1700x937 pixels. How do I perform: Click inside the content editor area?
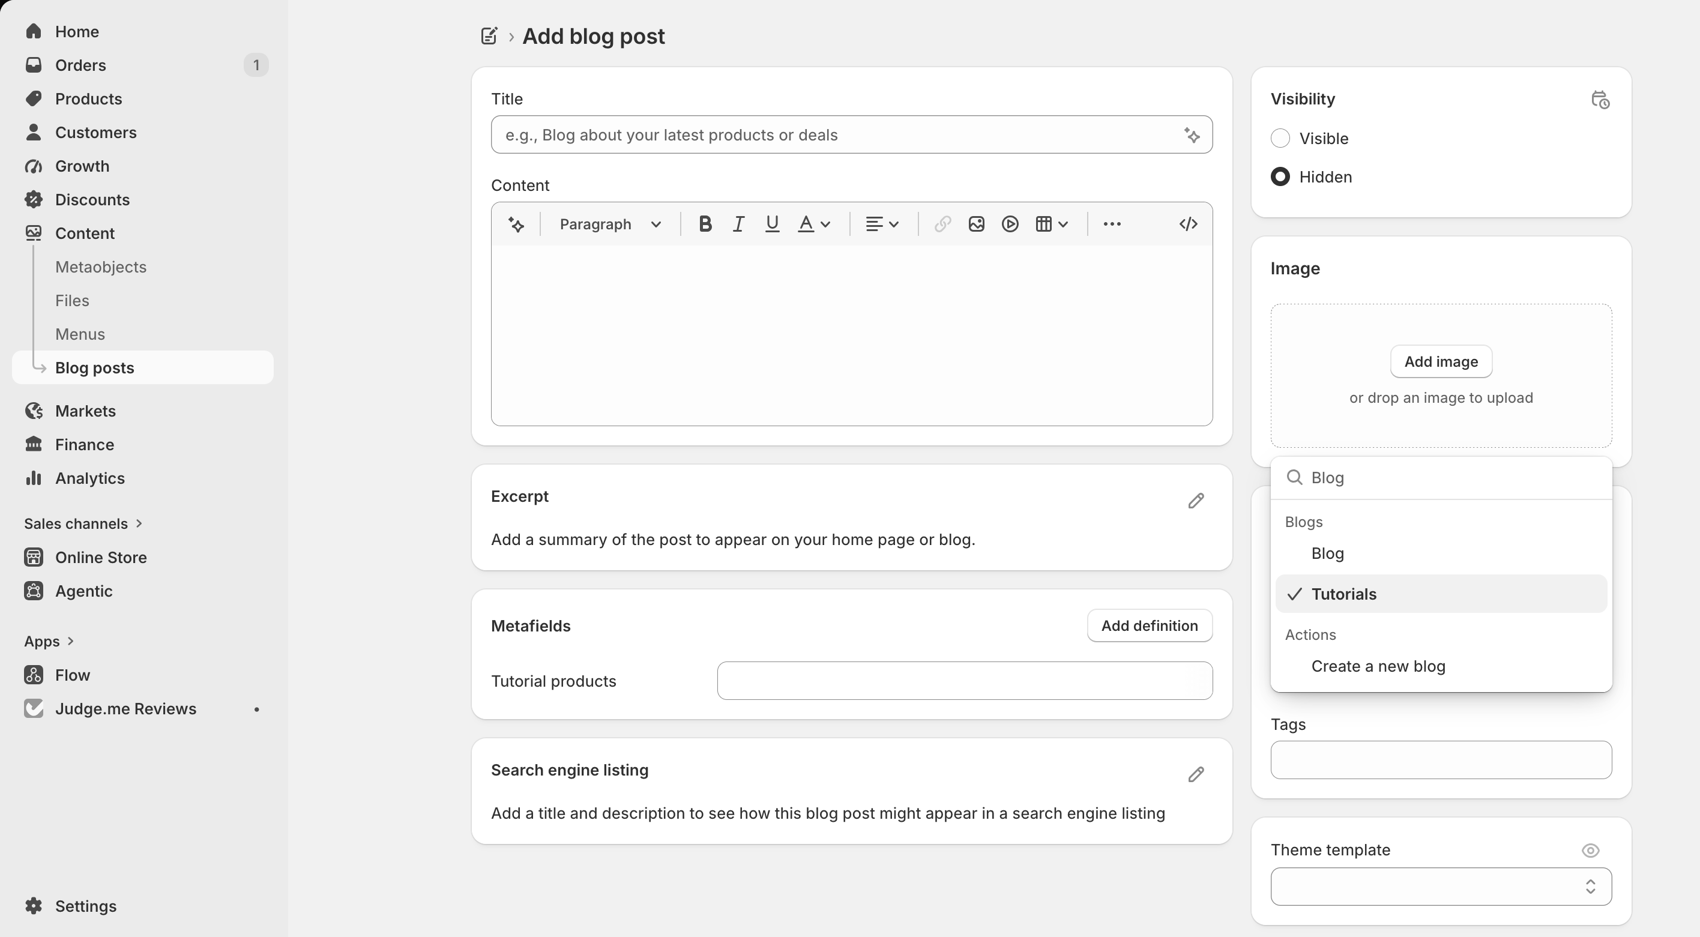point(852,335)
